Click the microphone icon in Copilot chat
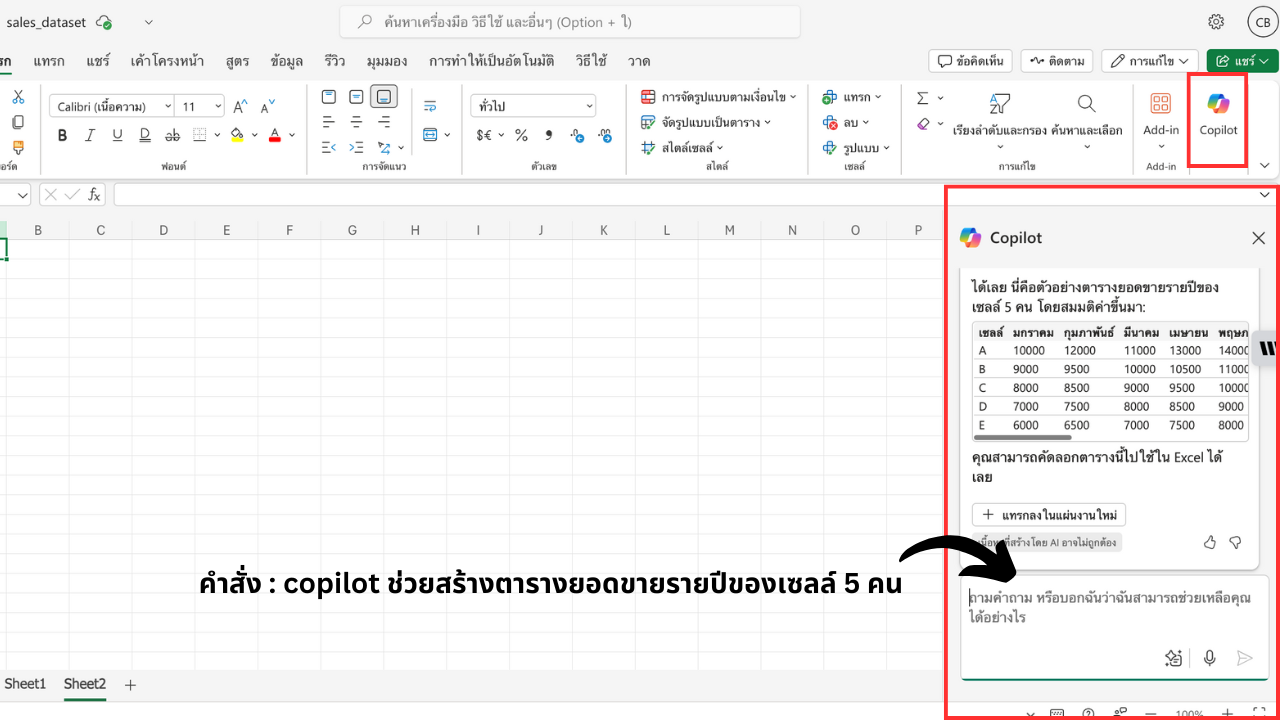The height and width of the screenshot is (720, 1280). (x=1209, y=657)
